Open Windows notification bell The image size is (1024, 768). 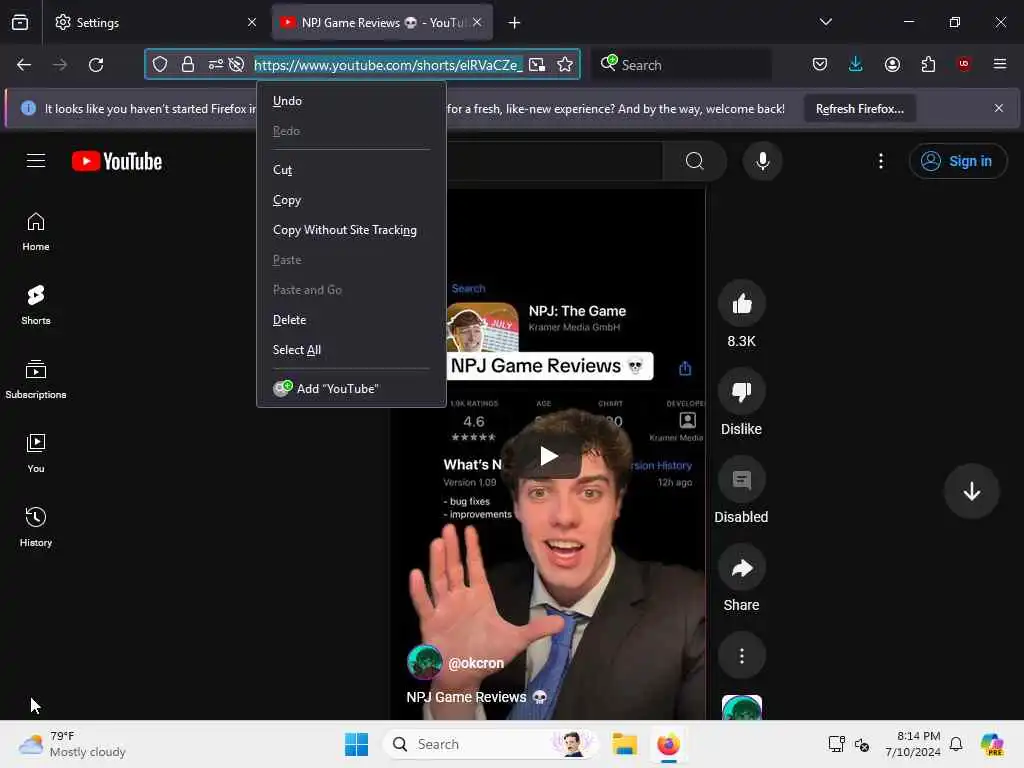pos(956,744)
